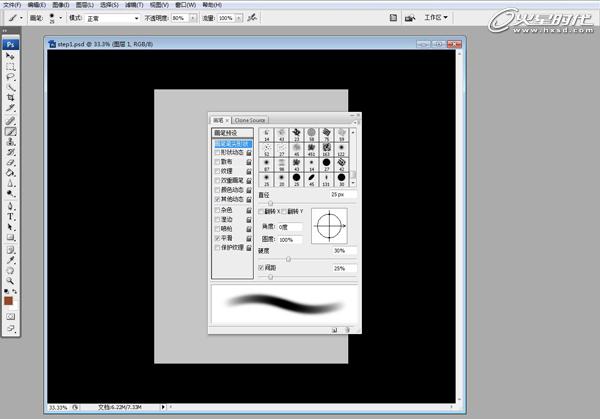Select the Crop tool
Viewport: 600px width, 419px height.
pos(10,98)
